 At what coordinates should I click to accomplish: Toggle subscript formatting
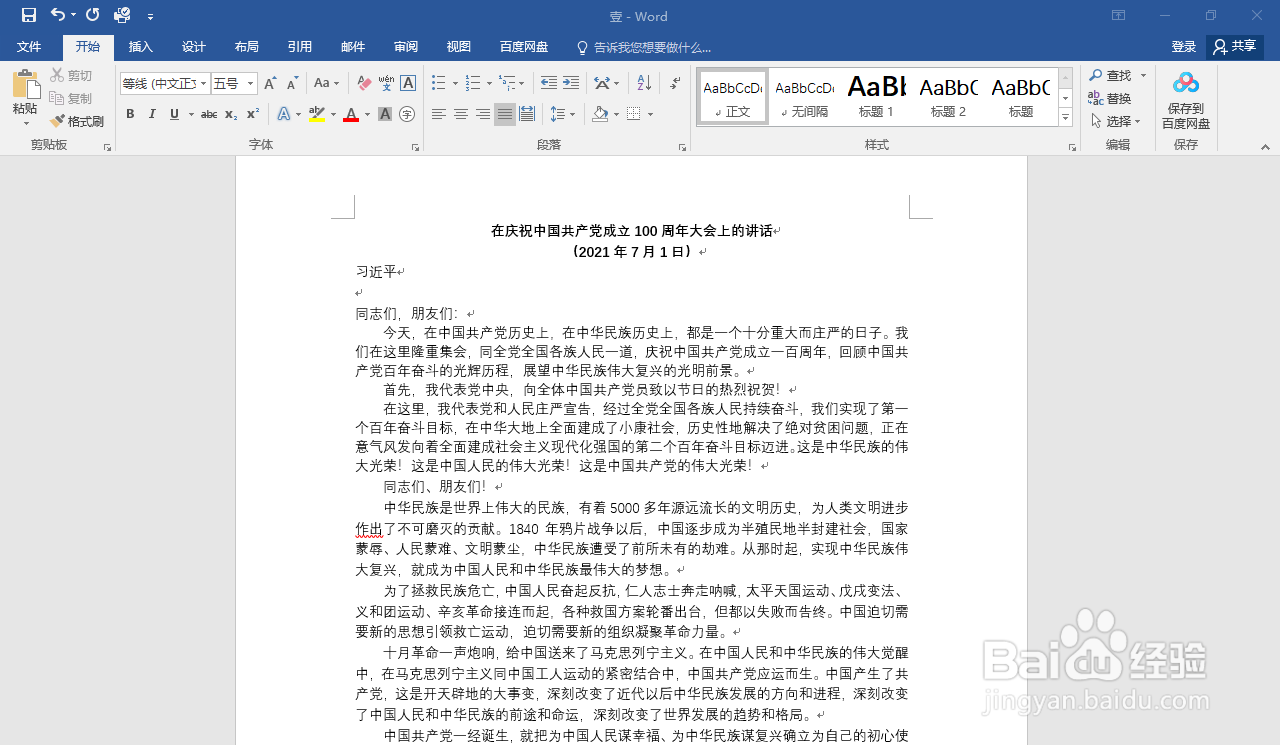[x=231, y=114]
